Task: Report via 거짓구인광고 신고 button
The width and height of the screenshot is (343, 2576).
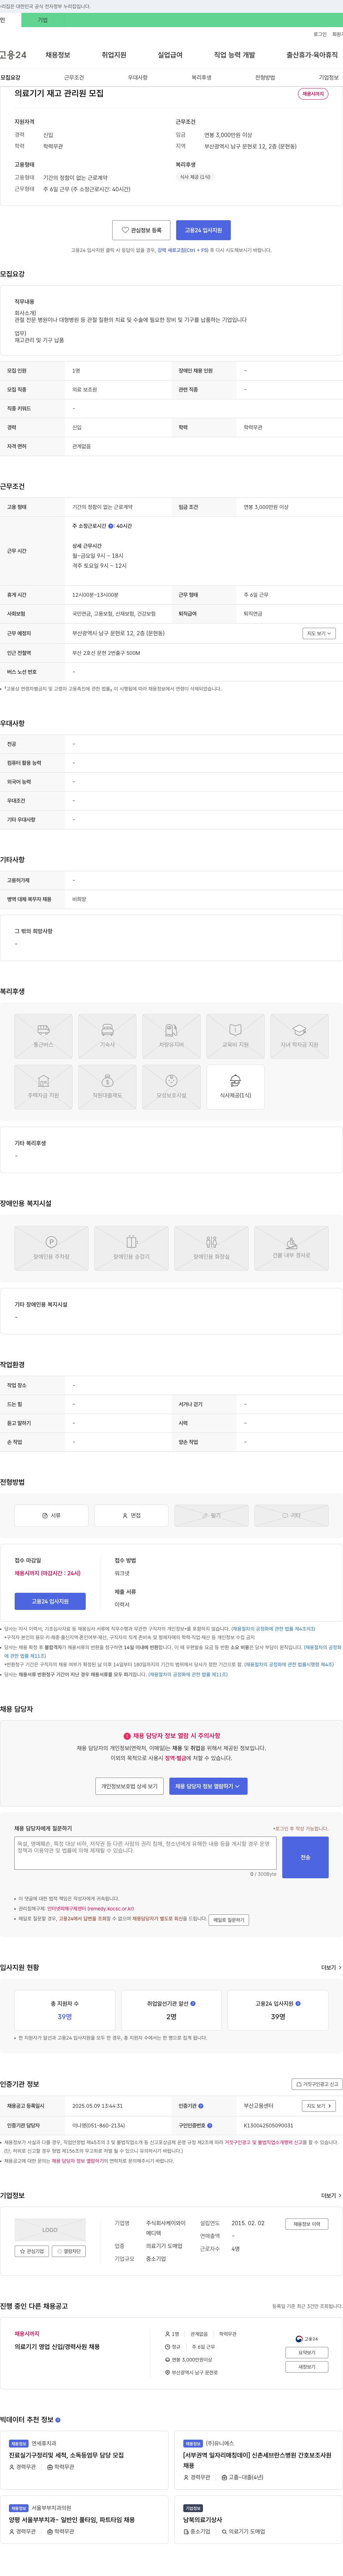Action: pyautogui.click(x=317, y=2084)
